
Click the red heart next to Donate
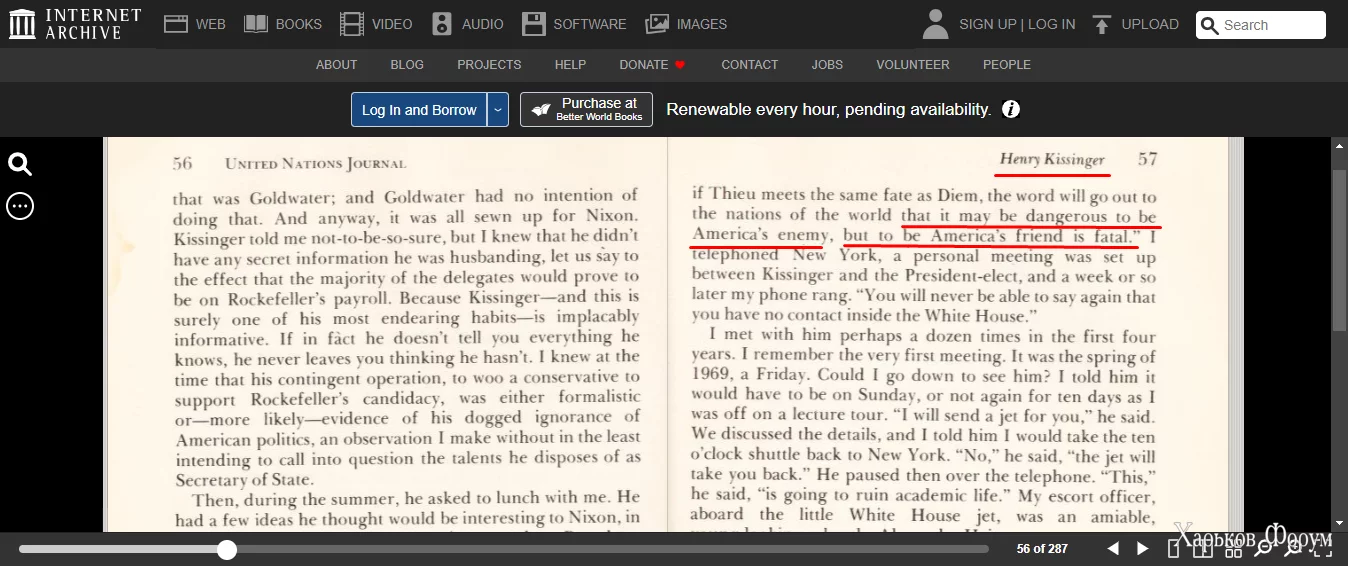point(680,65)
